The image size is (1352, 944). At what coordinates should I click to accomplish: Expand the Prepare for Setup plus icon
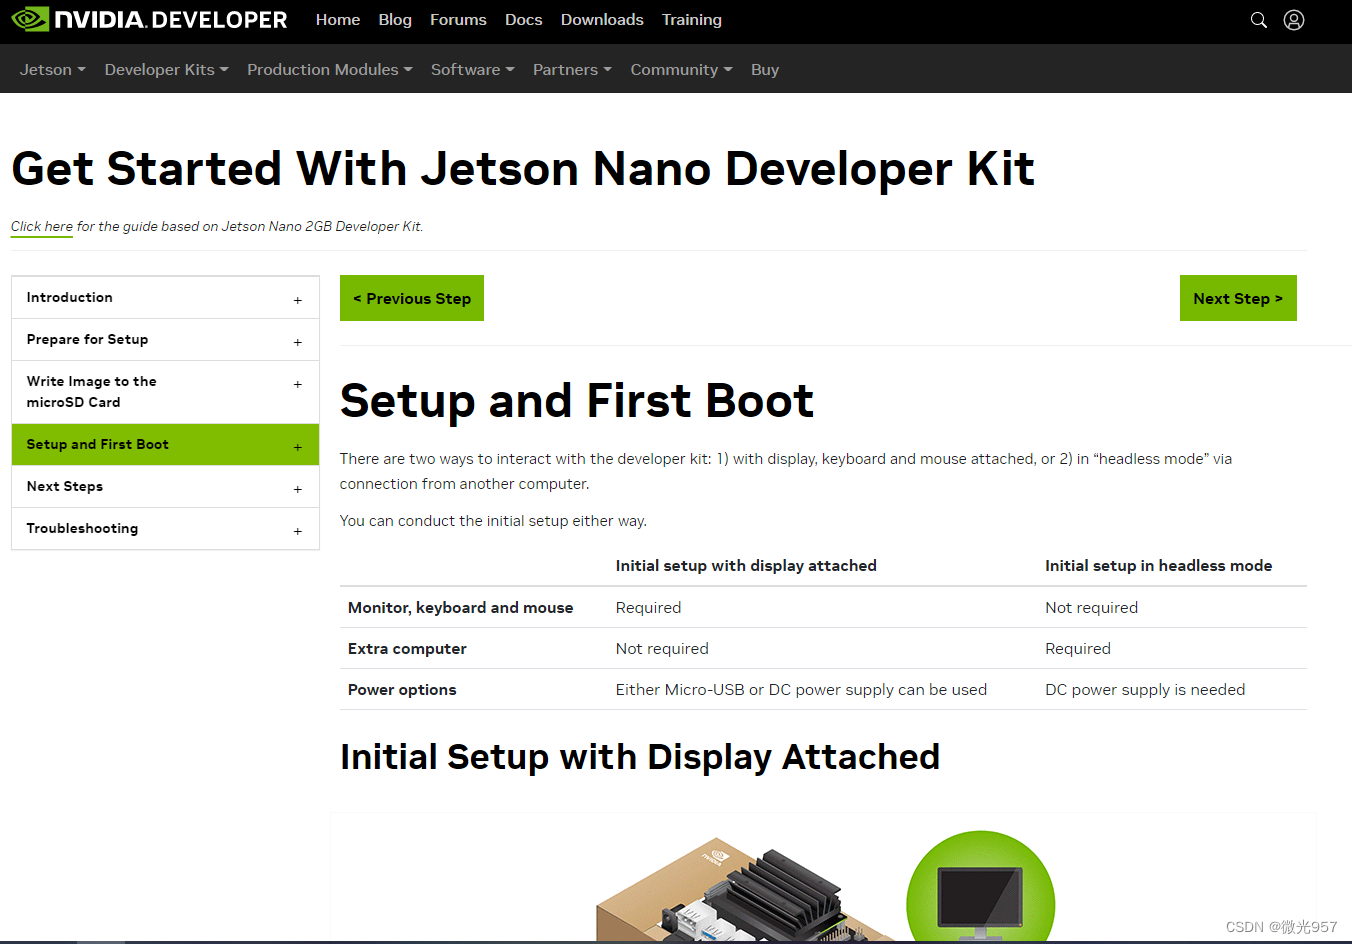point(298,342)
